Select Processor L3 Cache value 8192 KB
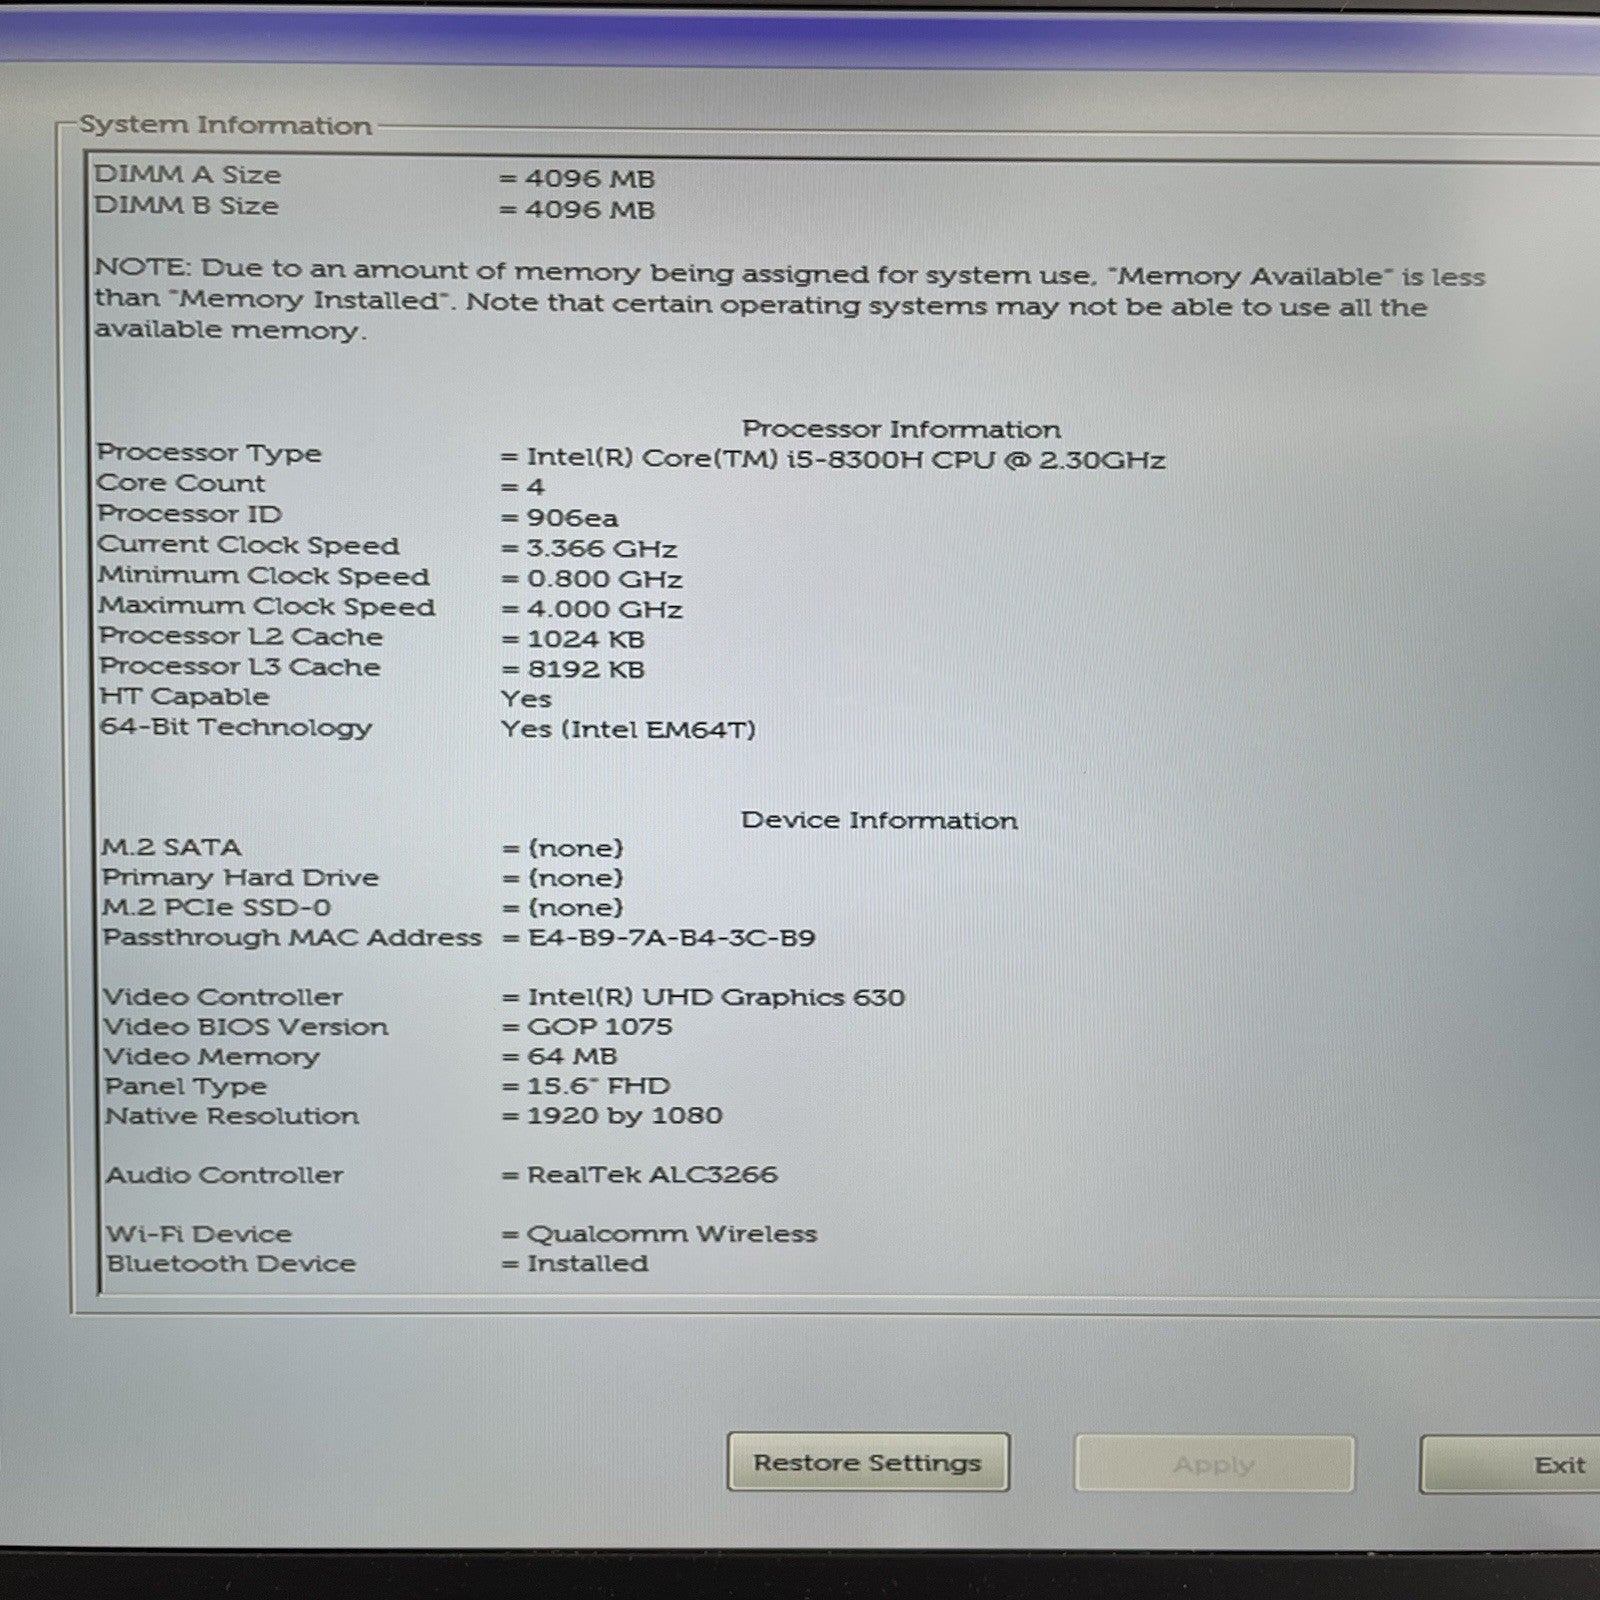Viewport: 1600px width, 1600px height. (586, 669)
